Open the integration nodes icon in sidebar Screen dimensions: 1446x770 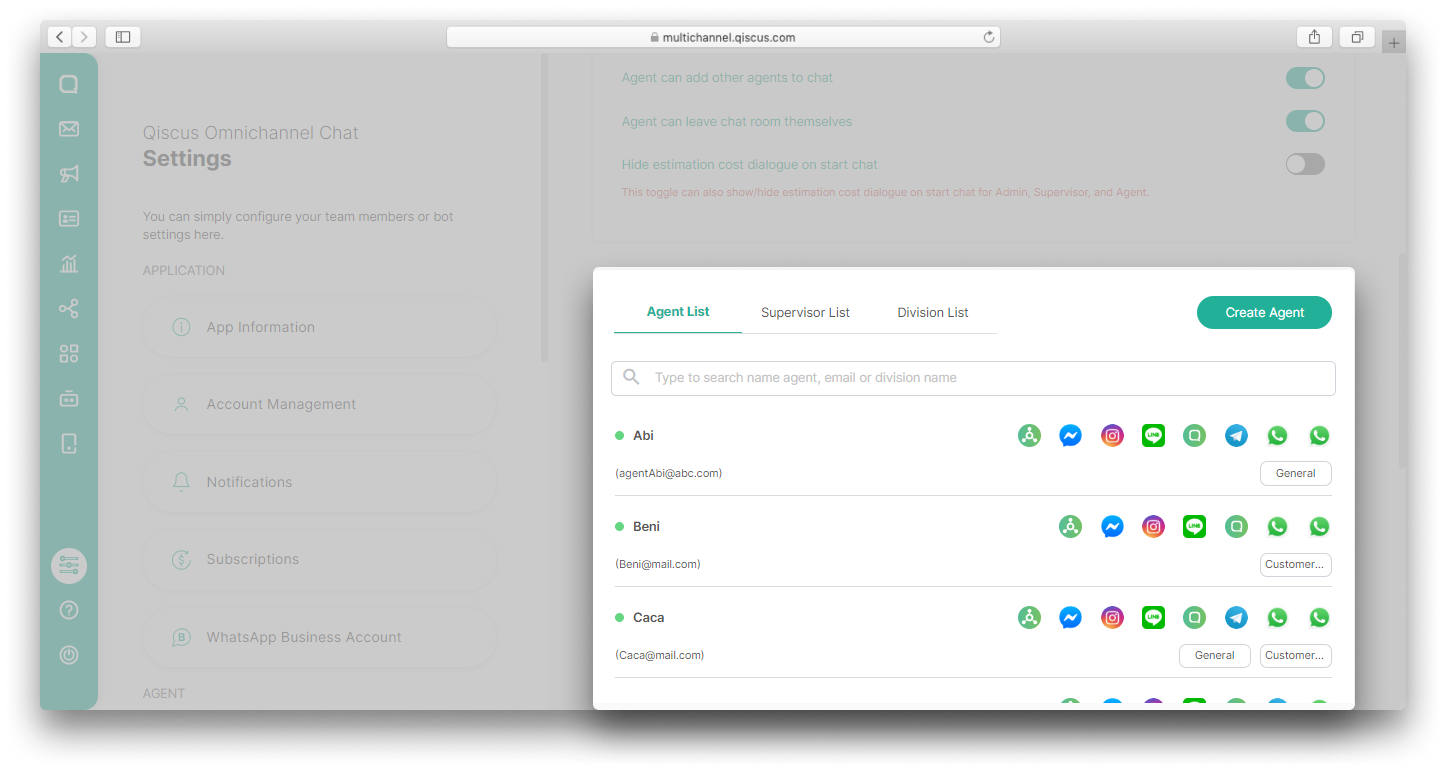point(69,309)
